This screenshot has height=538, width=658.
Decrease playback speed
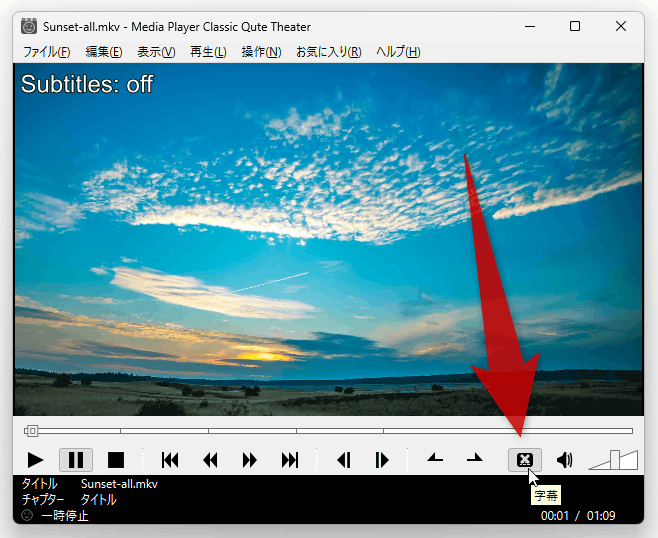(435, 459)
